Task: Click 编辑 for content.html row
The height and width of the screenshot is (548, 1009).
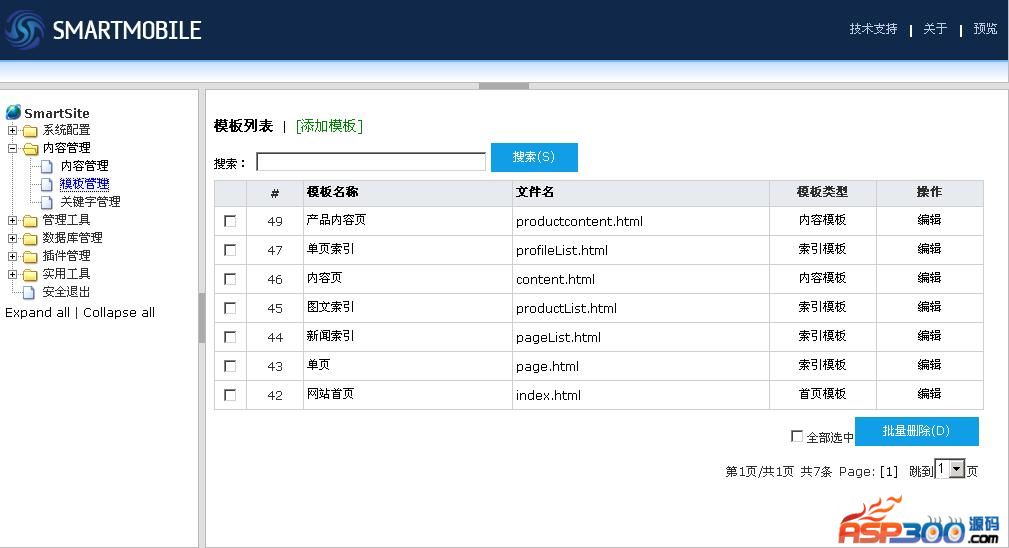Action: click(x=929, y=278)
